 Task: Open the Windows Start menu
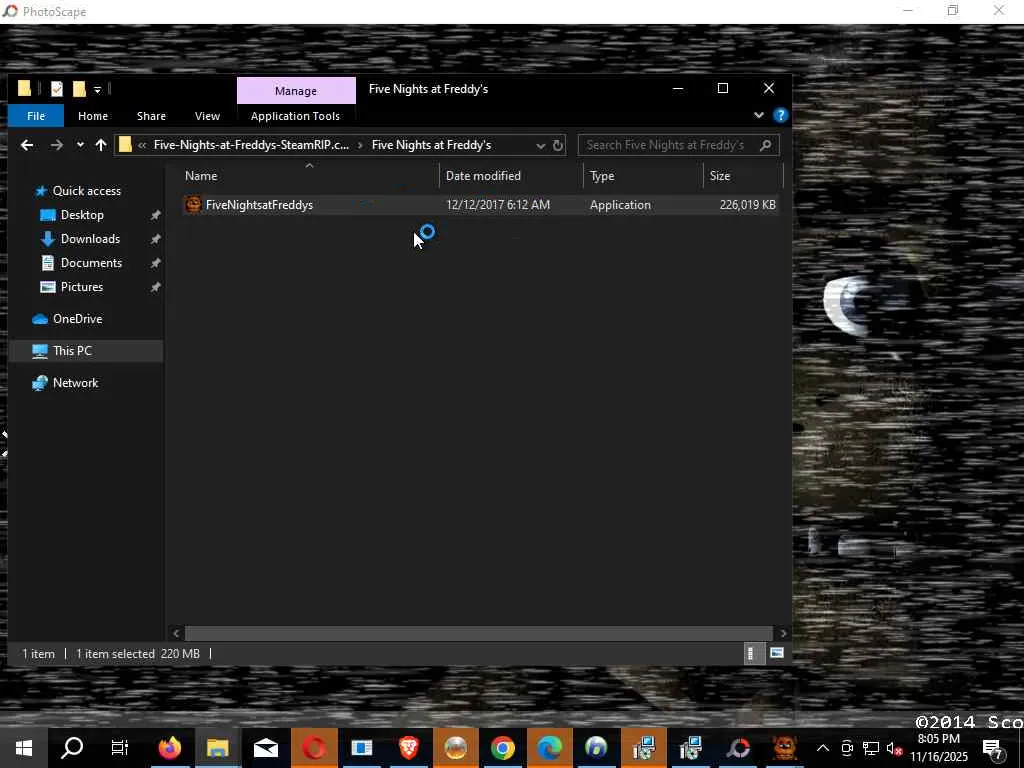tap(24, 748)
